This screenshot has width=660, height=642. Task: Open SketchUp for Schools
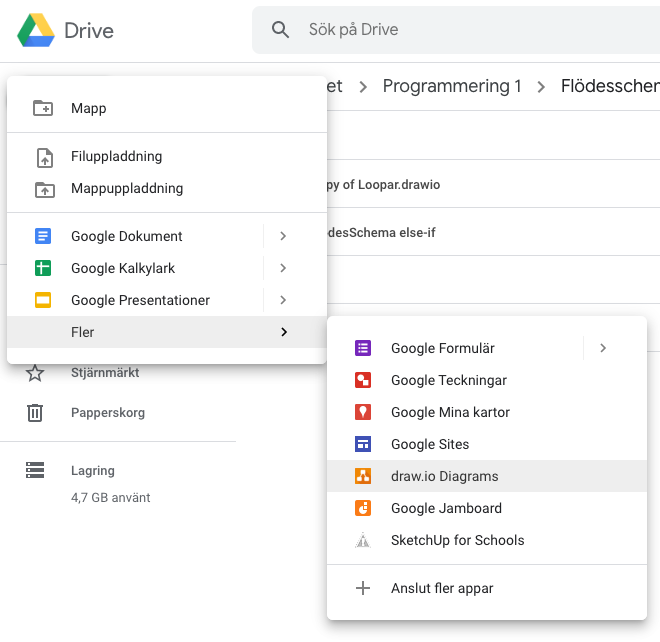pos(487,540)
